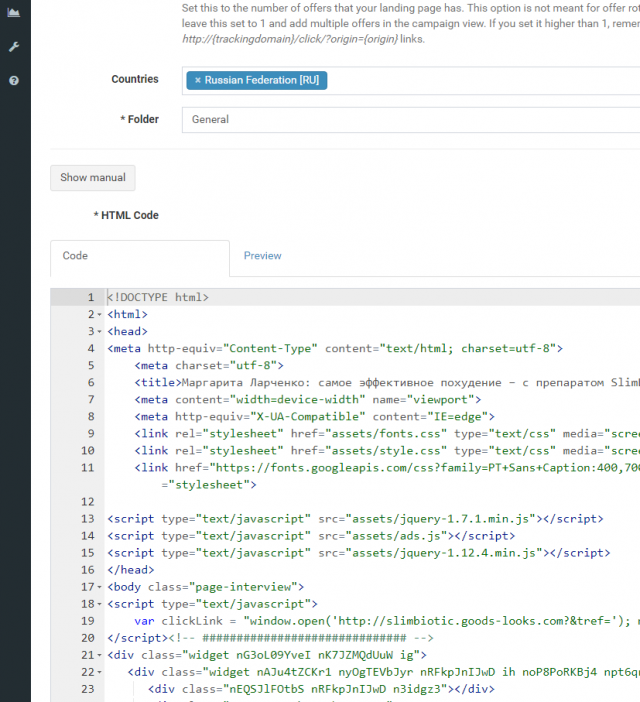
Task: Click the X-UA-Compatible meta line
Action: click(315, 416)
